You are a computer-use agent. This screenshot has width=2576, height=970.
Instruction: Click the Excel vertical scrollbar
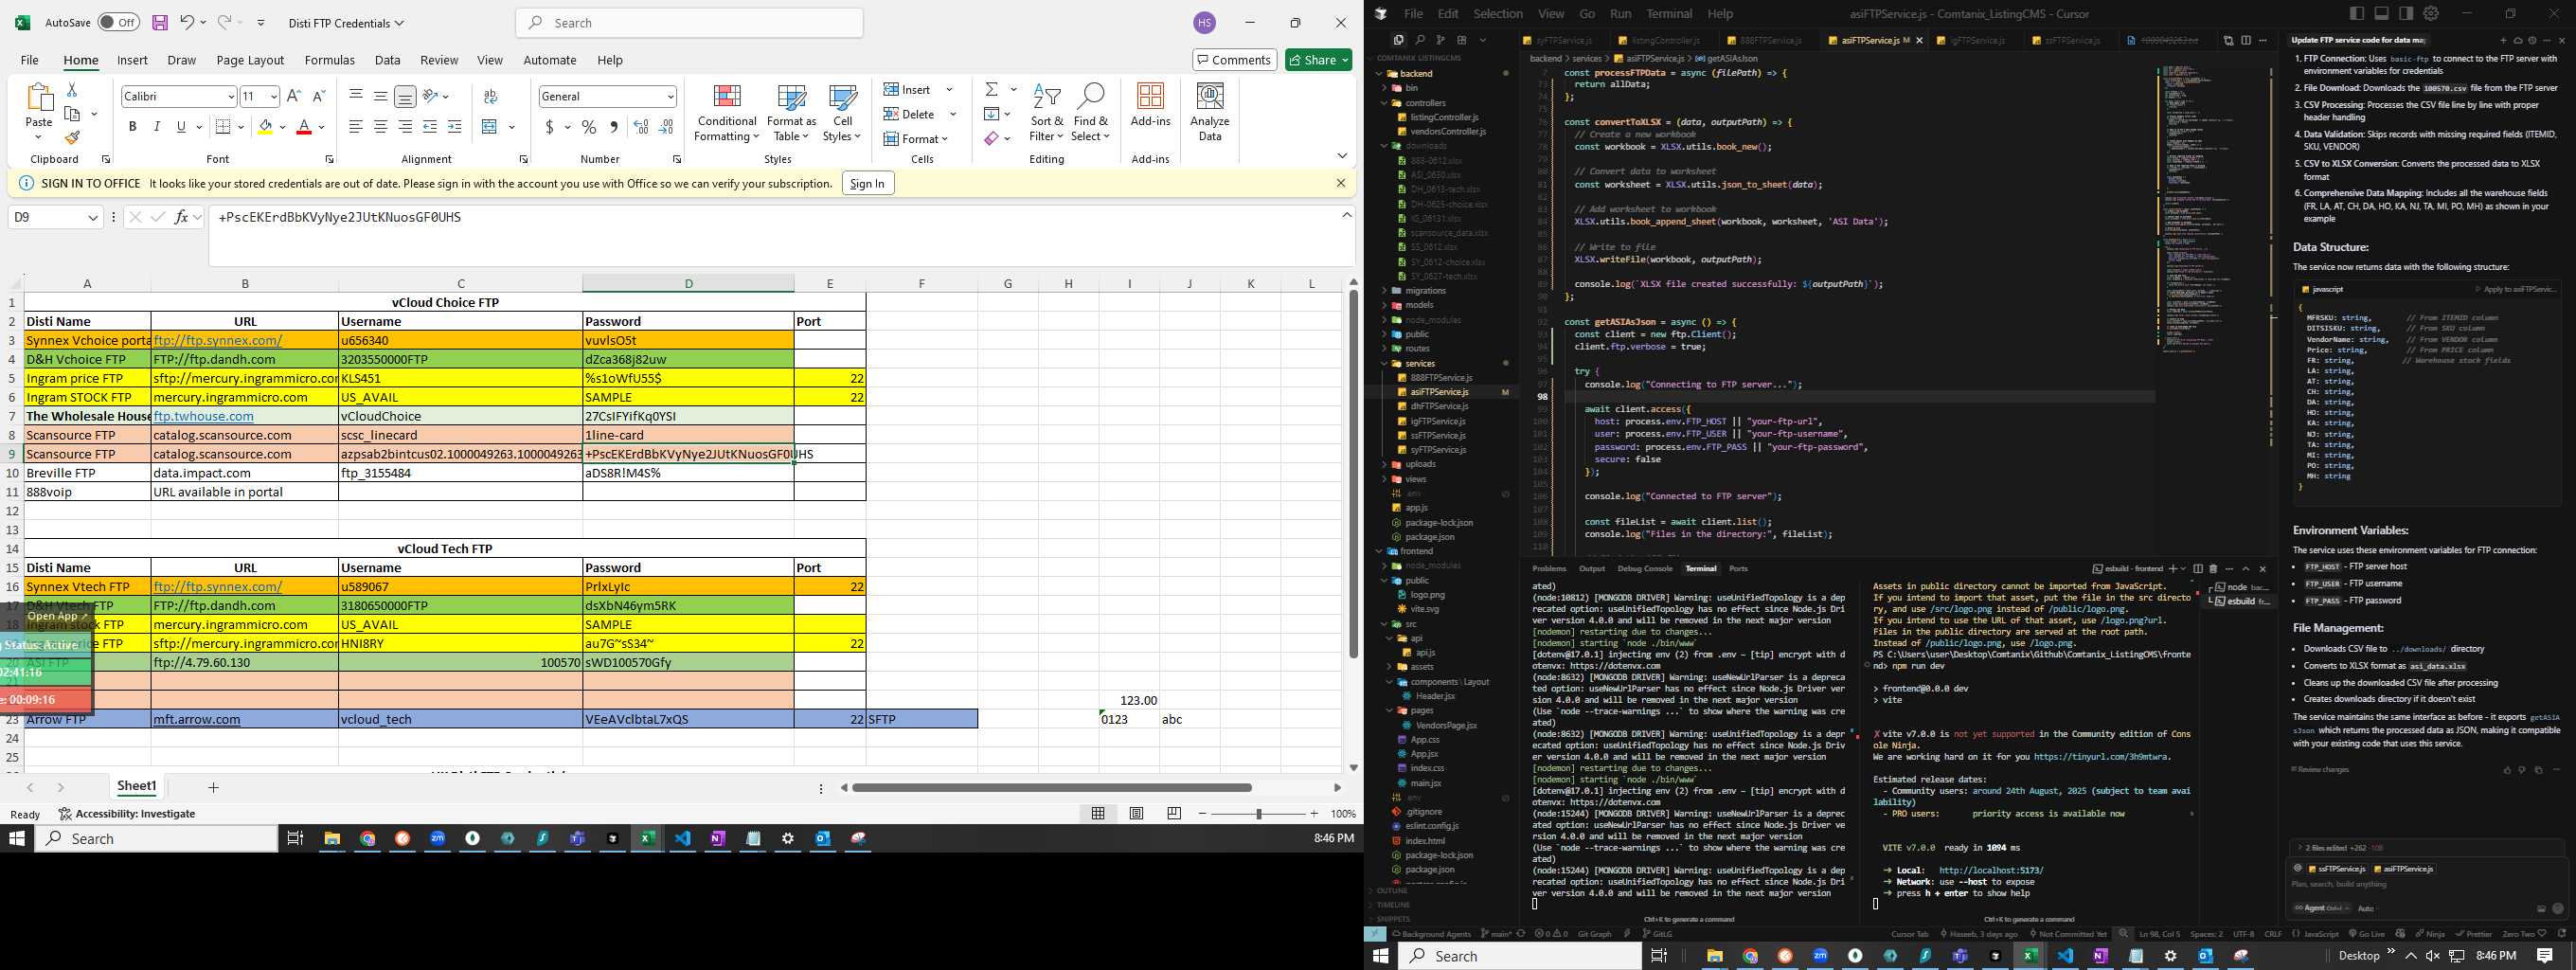[1353, 474]
